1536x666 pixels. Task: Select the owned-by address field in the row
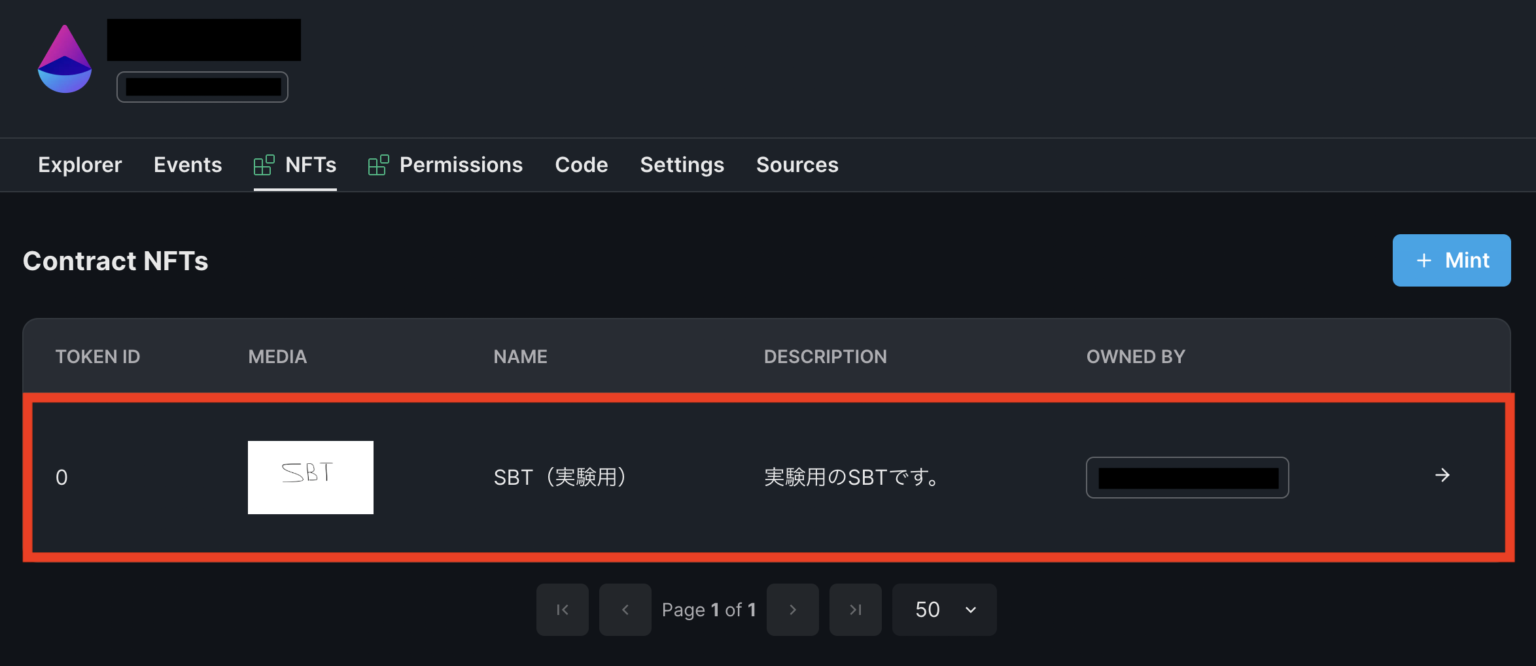pos(1187,477)
